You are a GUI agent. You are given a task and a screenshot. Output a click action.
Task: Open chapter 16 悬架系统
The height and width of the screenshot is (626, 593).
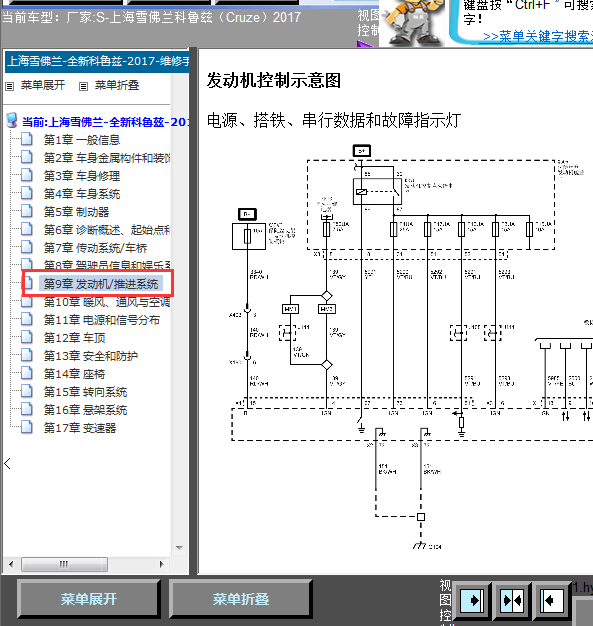[x=85, y=410]
